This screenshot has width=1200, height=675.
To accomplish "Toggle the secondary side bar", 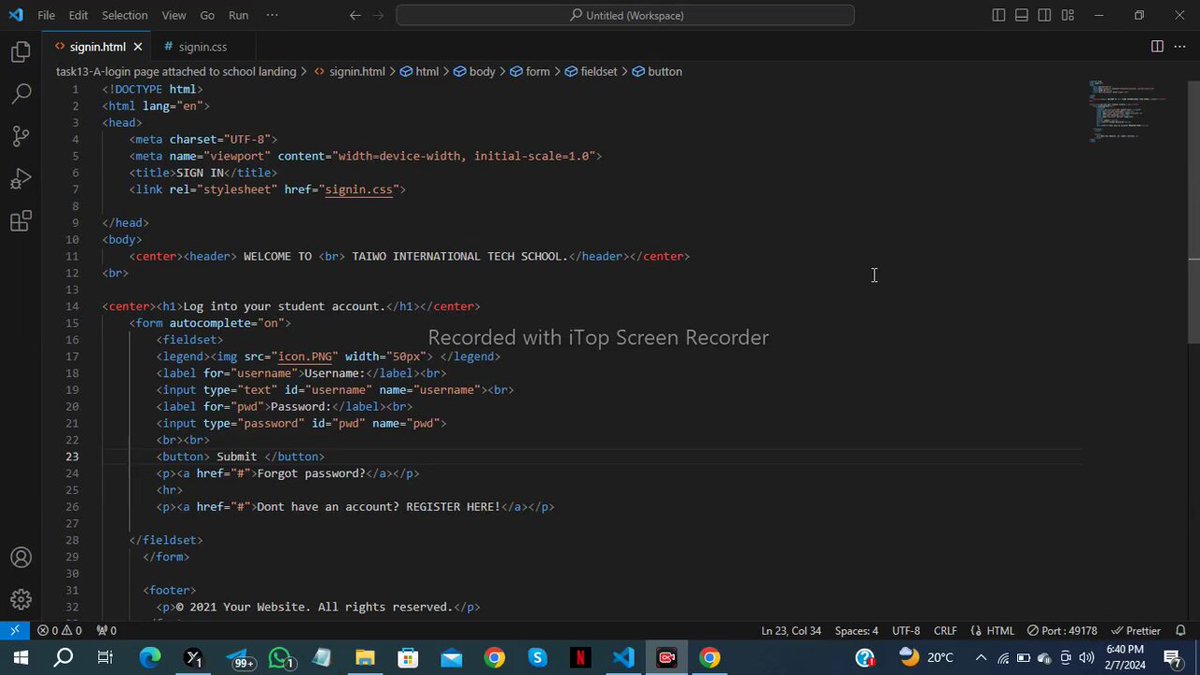I will pos(1045,15).
